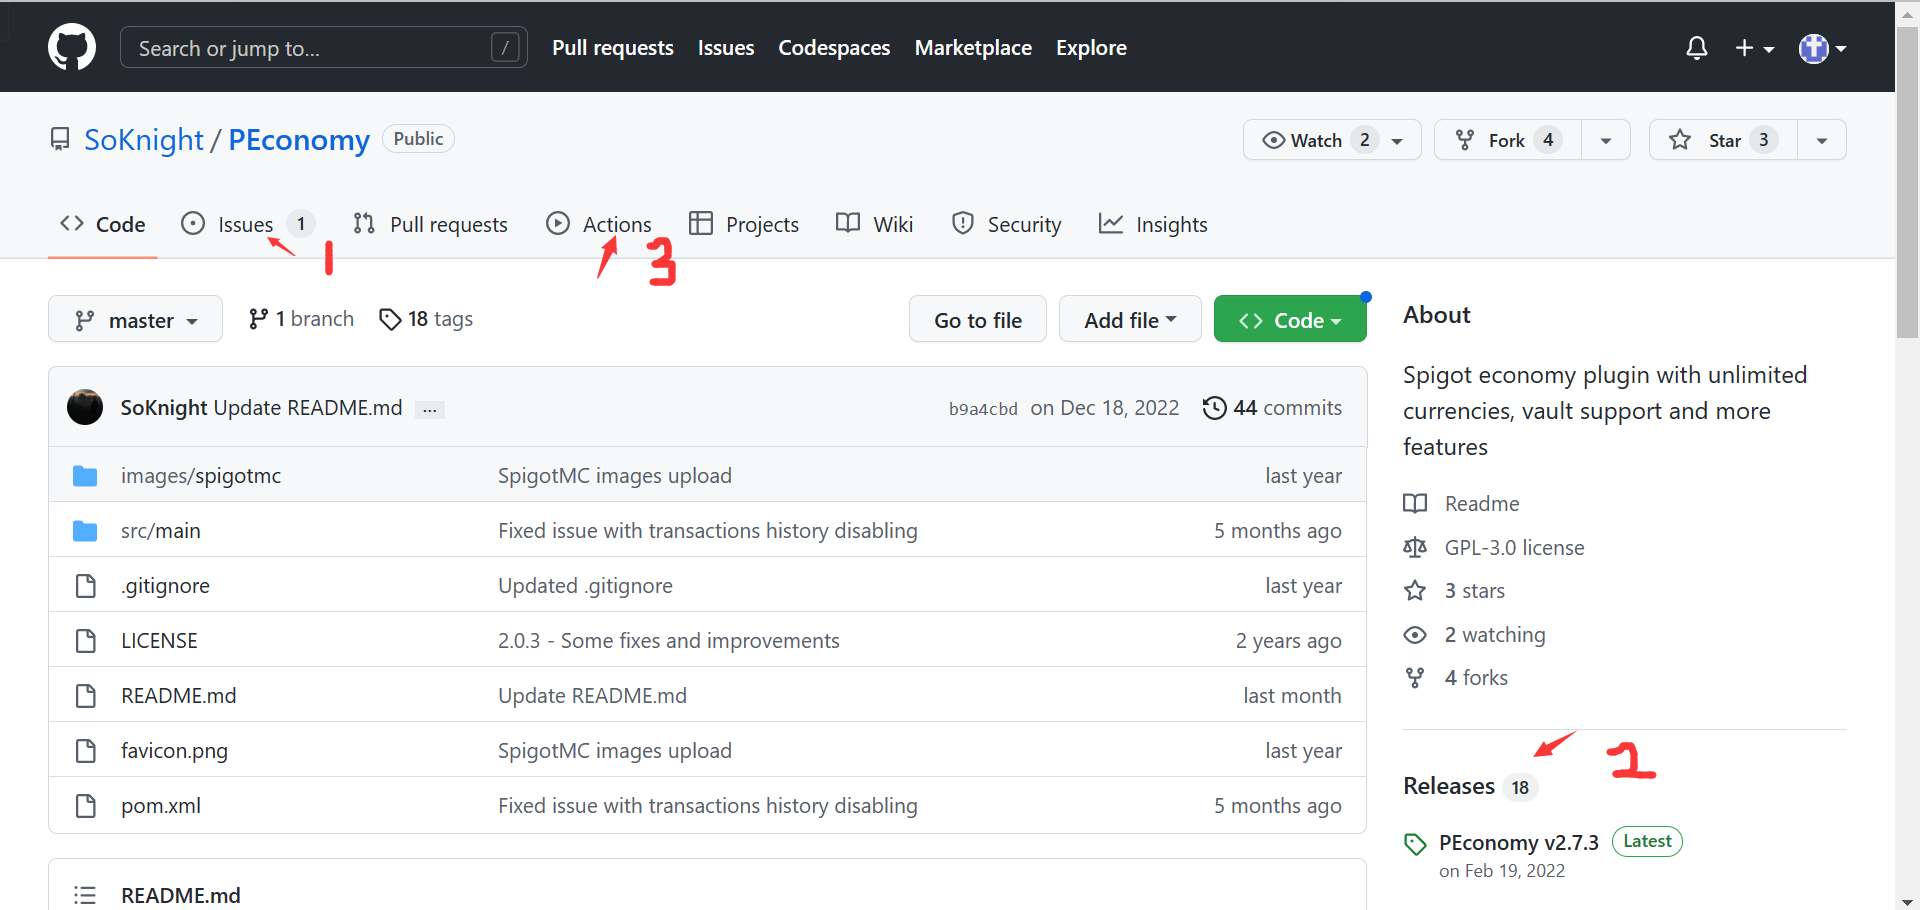Click the src/main folder icon
The width and height of the screenshot is (1920, 910).
click(85, 531)
